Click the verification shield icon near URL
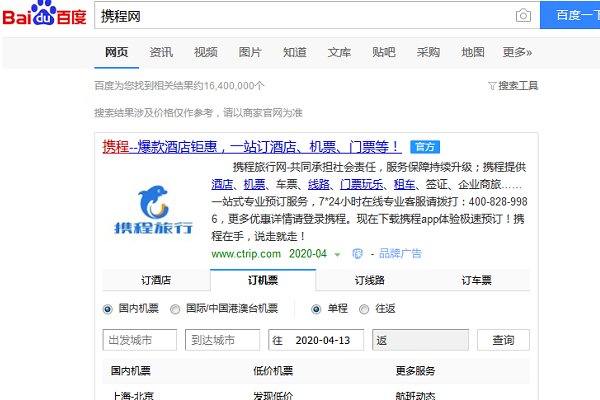The image size is (600, 400). point(357,253)
